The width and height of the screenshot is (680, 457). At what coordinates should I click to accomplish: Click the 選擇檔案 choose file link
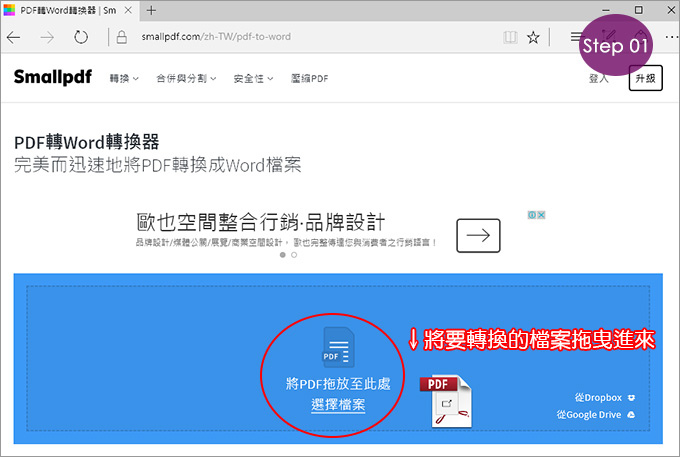coord(338,405)
